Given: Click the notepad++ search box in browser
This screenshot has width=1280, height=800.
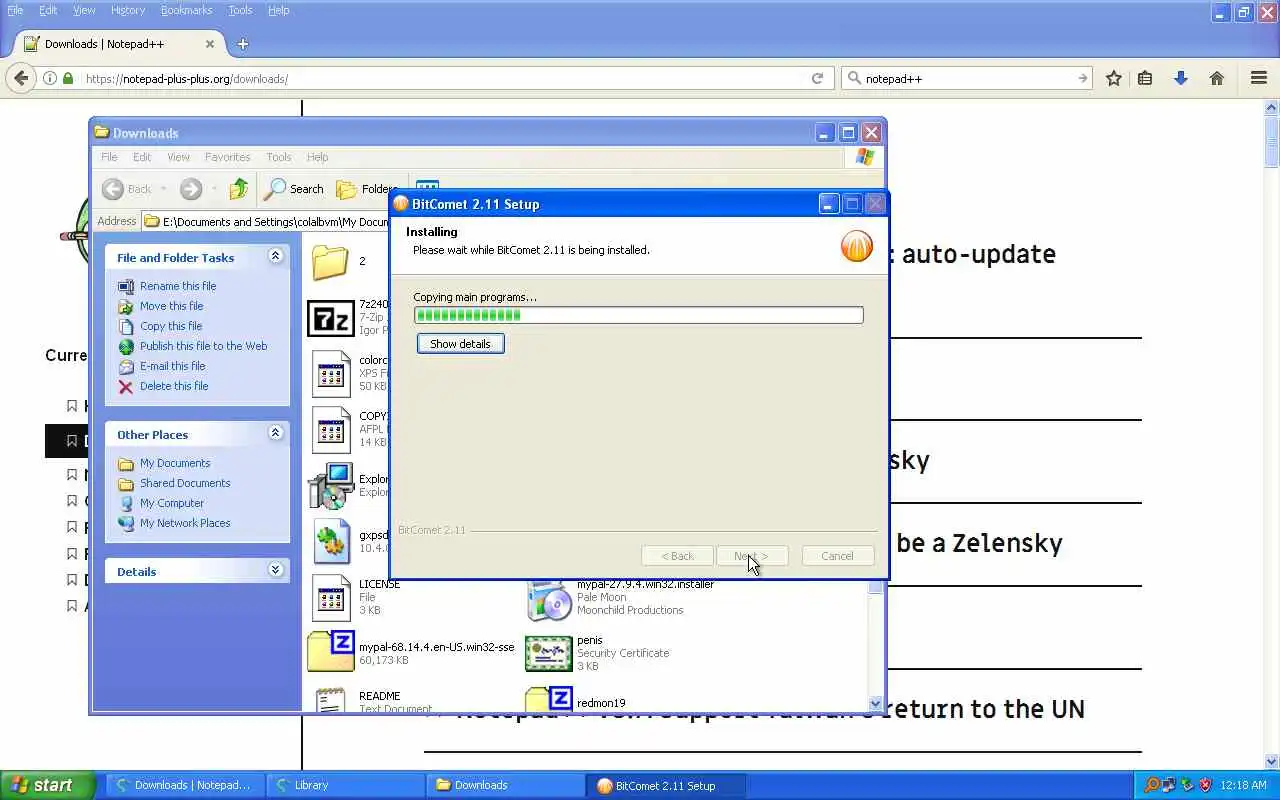Looking at the screenshot, I should 966,78.
